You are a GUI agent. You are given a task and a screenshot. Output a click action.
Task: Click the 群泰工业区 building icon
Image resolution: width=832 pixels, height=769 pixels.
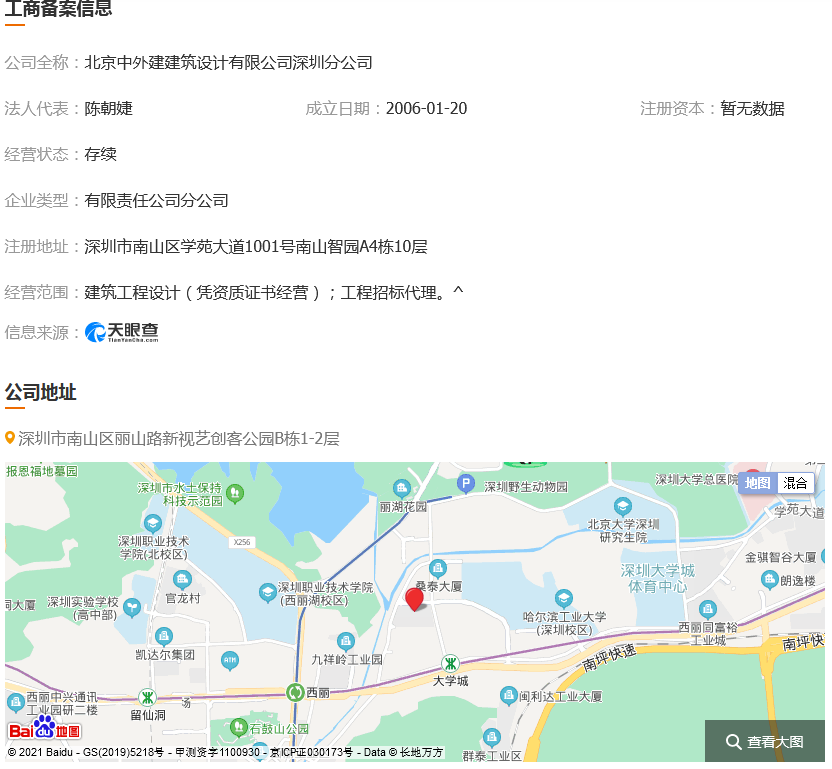pyautogui.click(x=492, y=738)
